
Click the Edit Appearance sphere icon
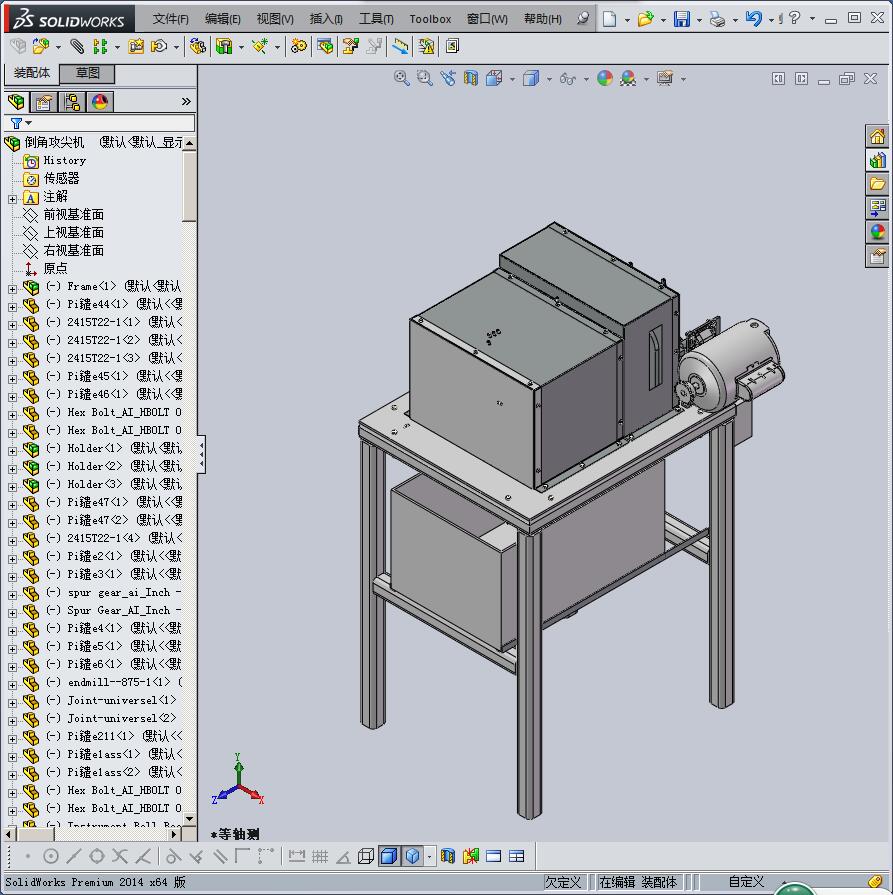coord(605,78)
